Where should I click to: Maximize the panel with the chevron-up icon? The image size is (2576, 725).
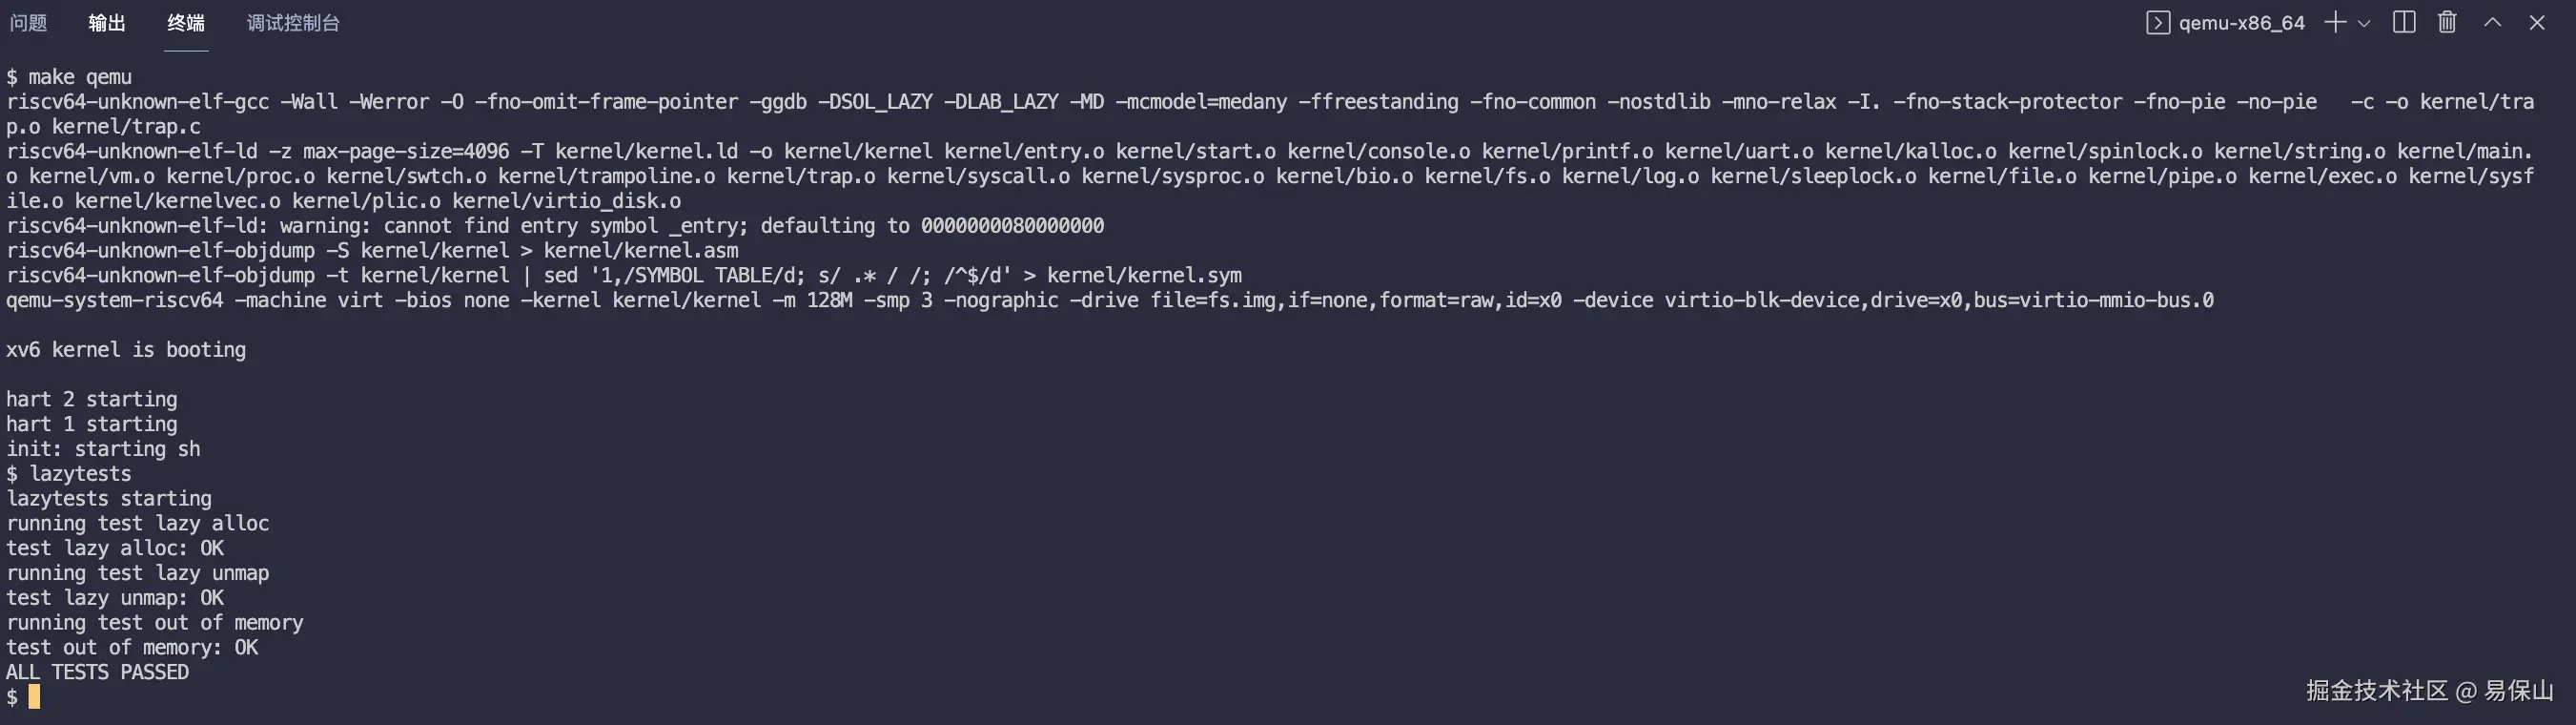click(2492, 22)
